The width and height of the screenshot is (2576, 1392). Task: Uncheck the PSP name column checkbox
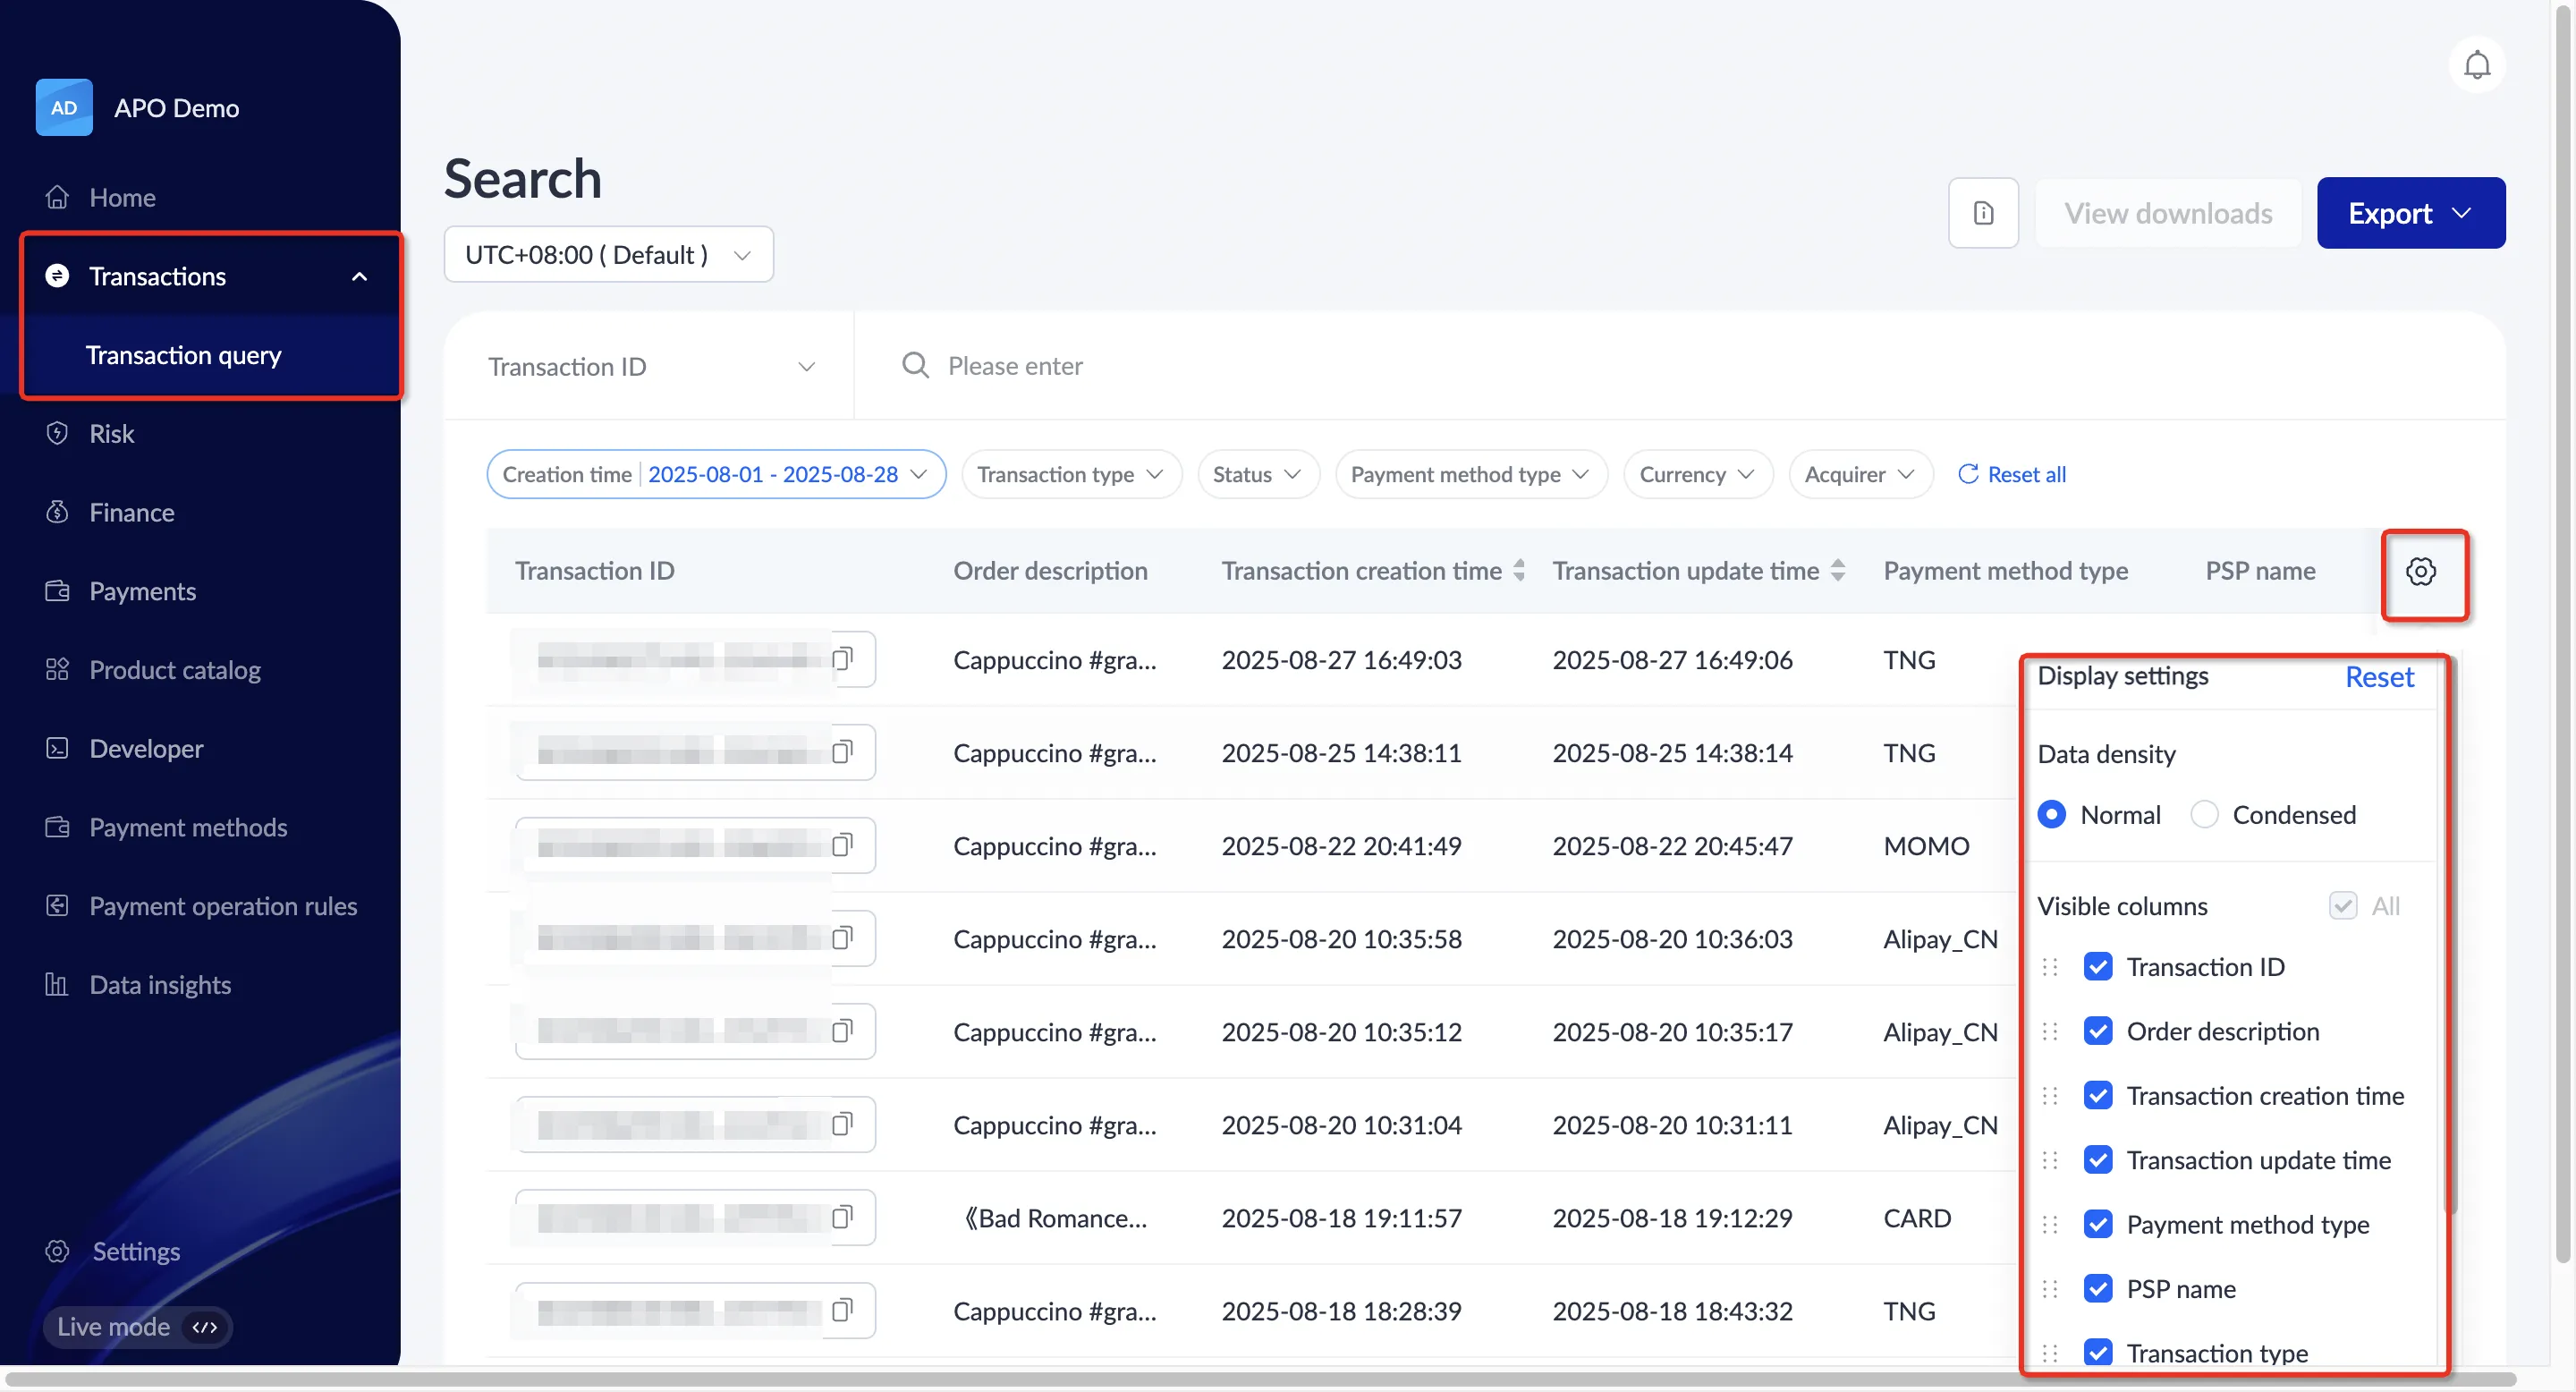[2098, 1289]
